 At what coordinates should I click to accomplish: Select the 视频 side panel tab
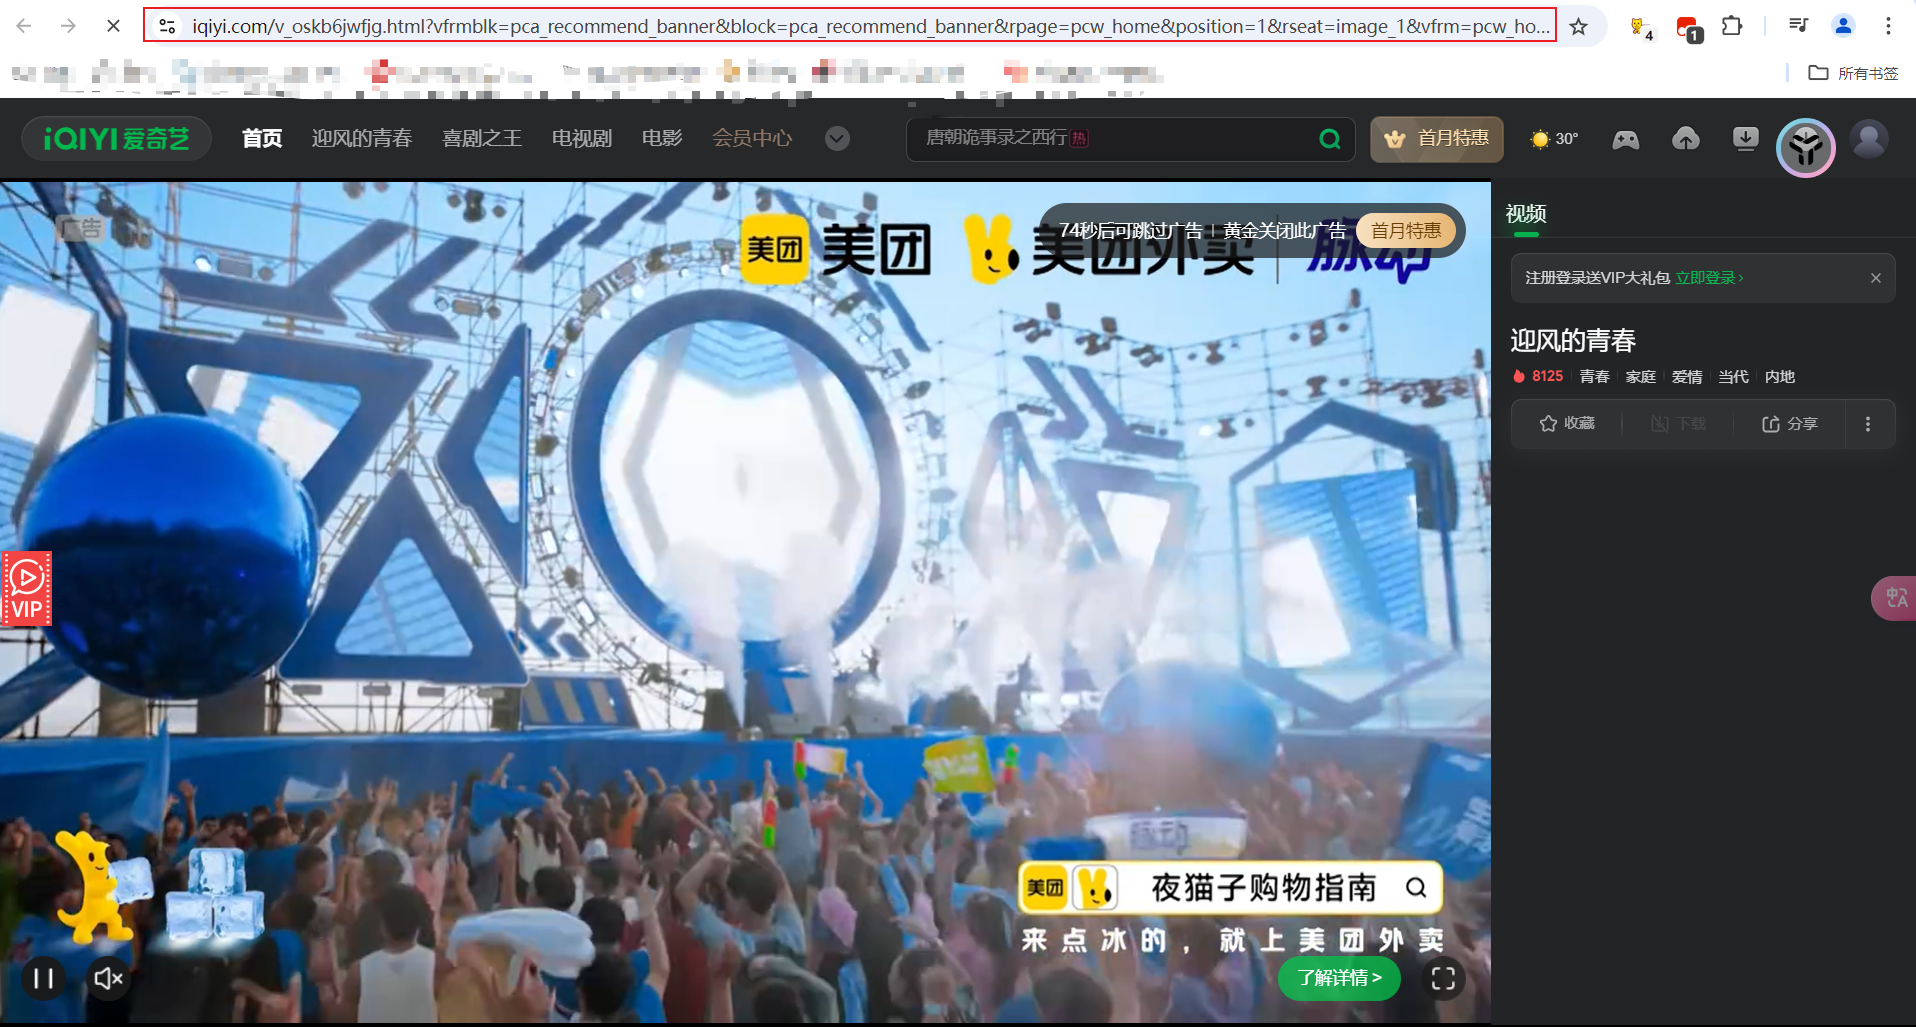pos(1526,214)
